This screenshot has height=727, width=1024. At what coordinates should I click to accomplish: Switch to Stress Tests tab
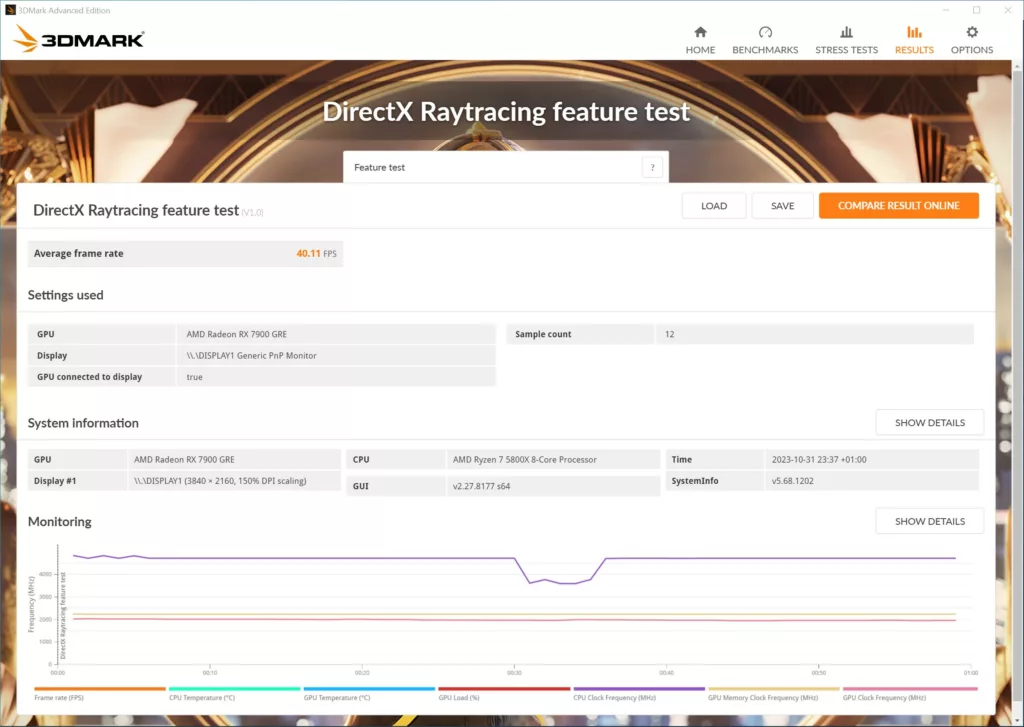click(846, 40)
